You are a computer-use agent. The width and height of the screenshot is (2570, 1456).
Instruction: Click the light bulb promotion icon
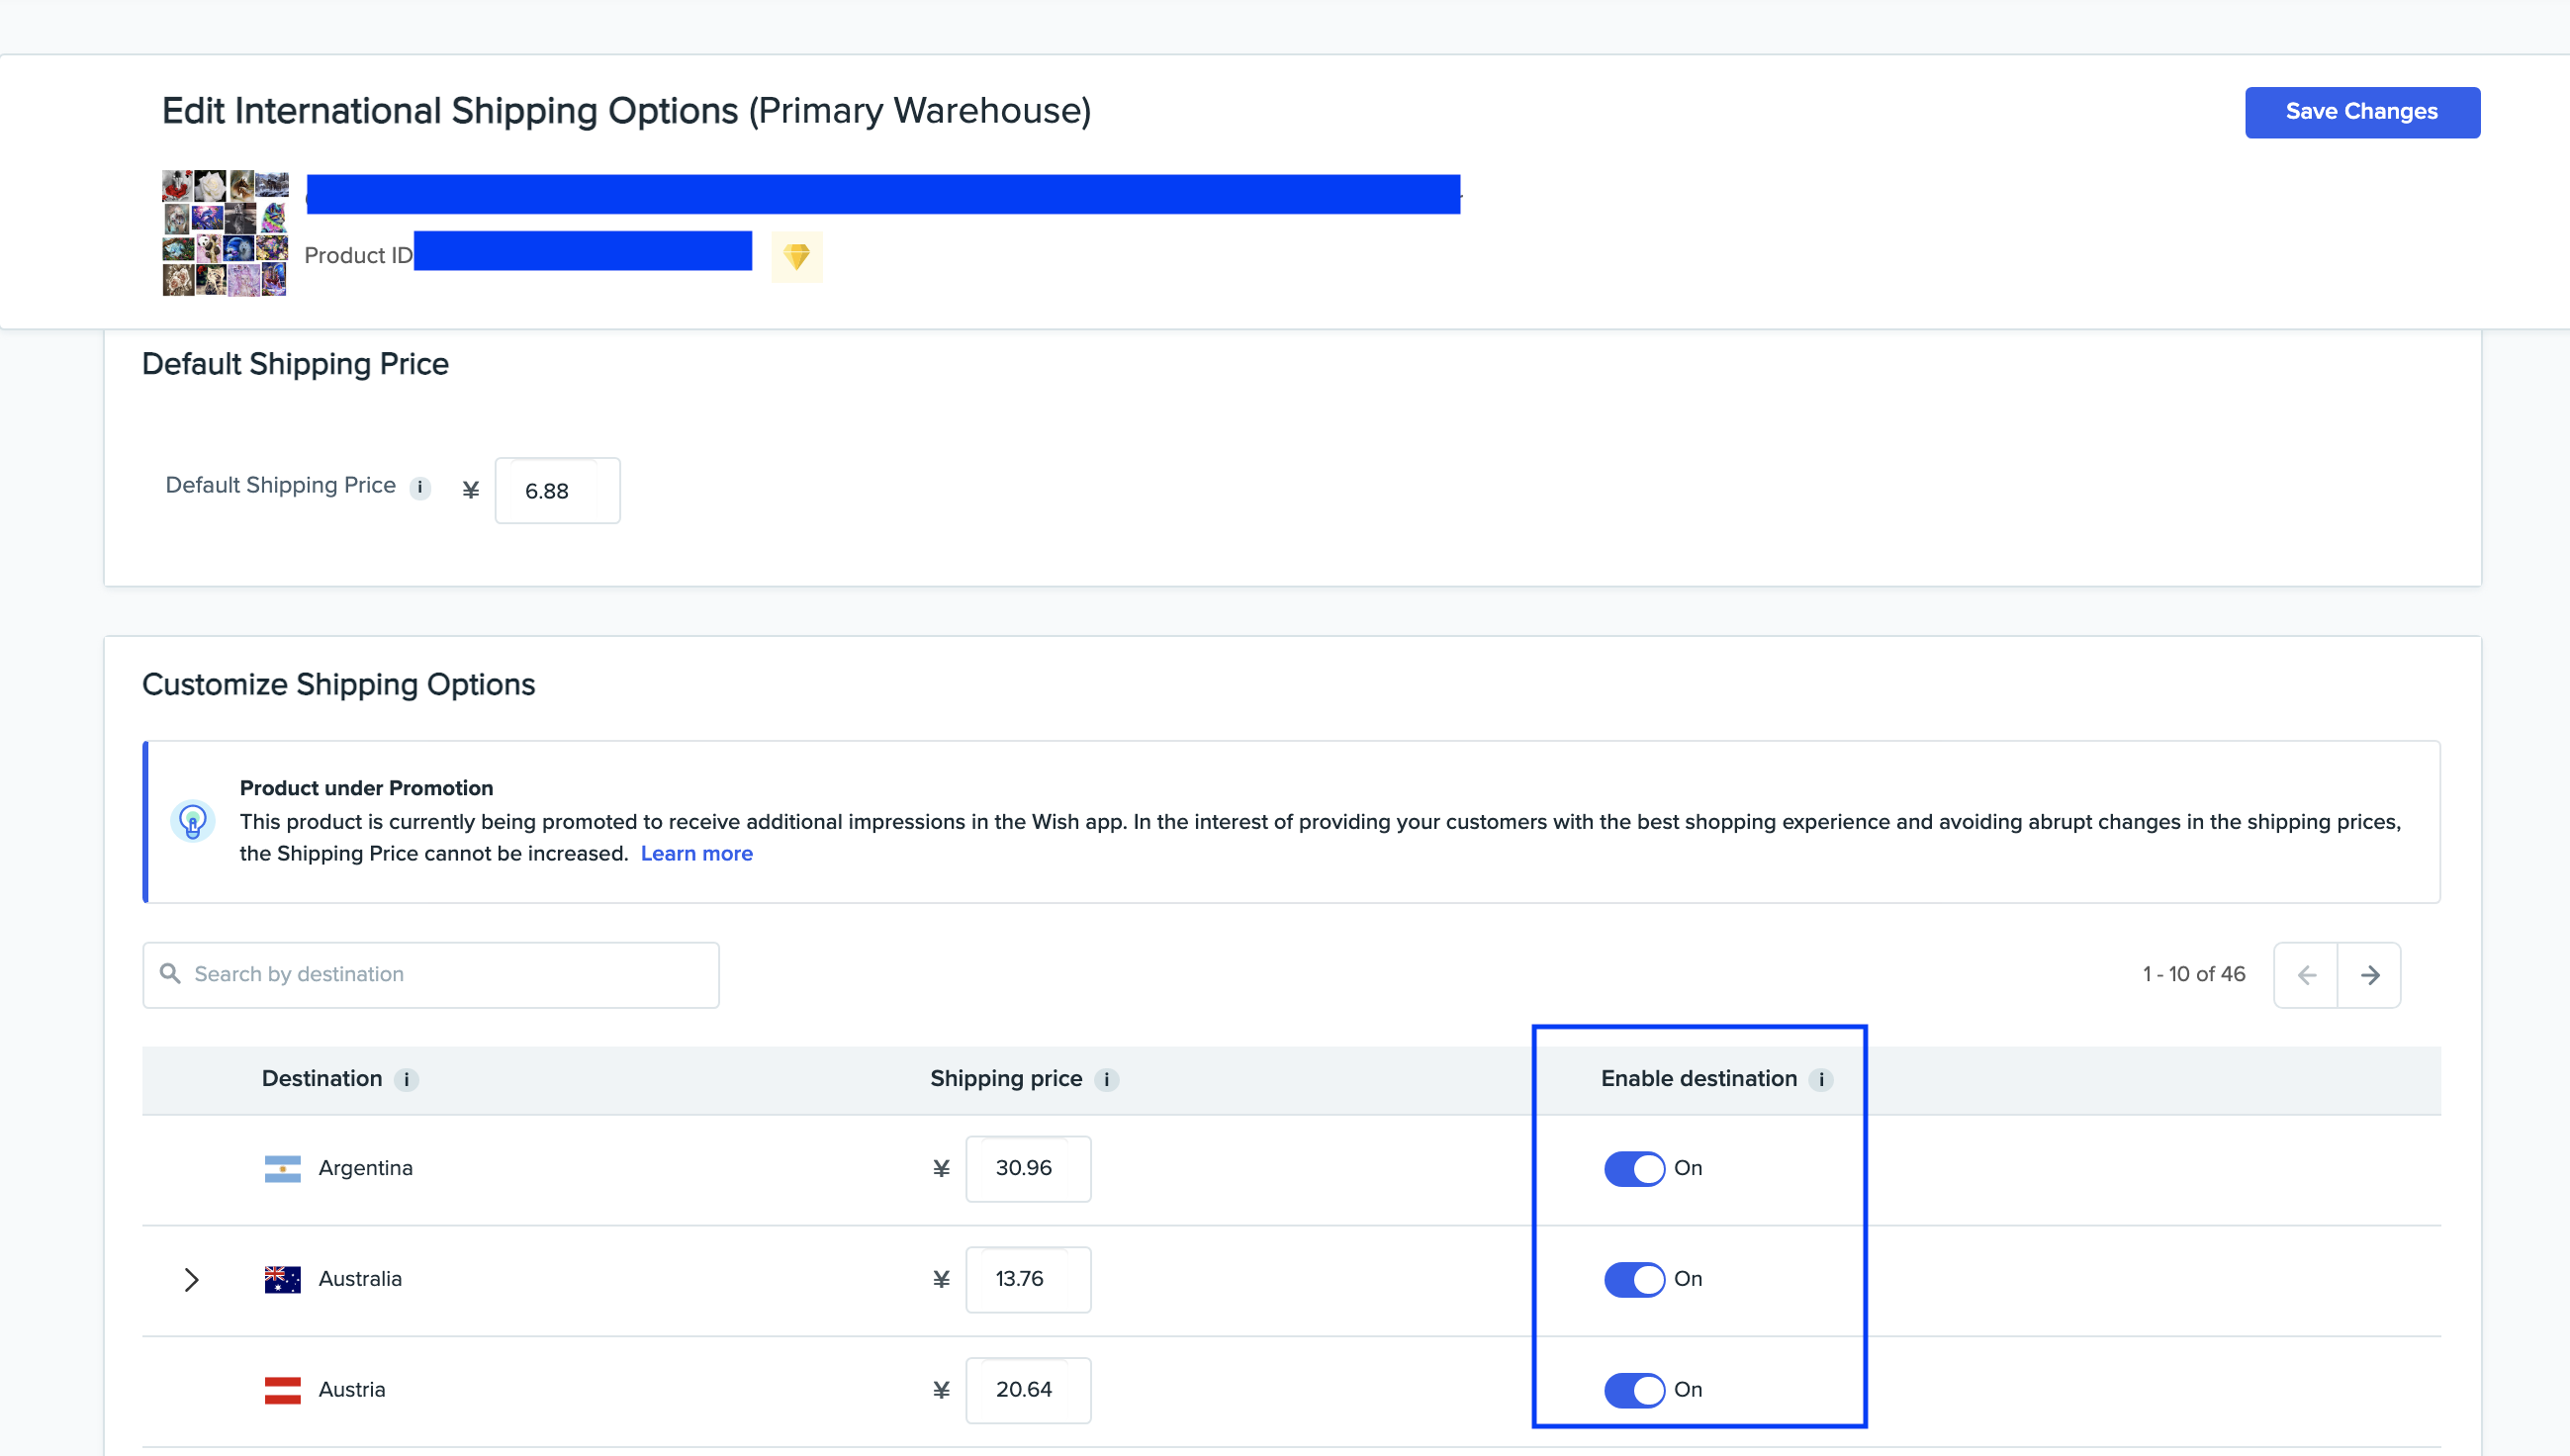(x=191, y=822)
